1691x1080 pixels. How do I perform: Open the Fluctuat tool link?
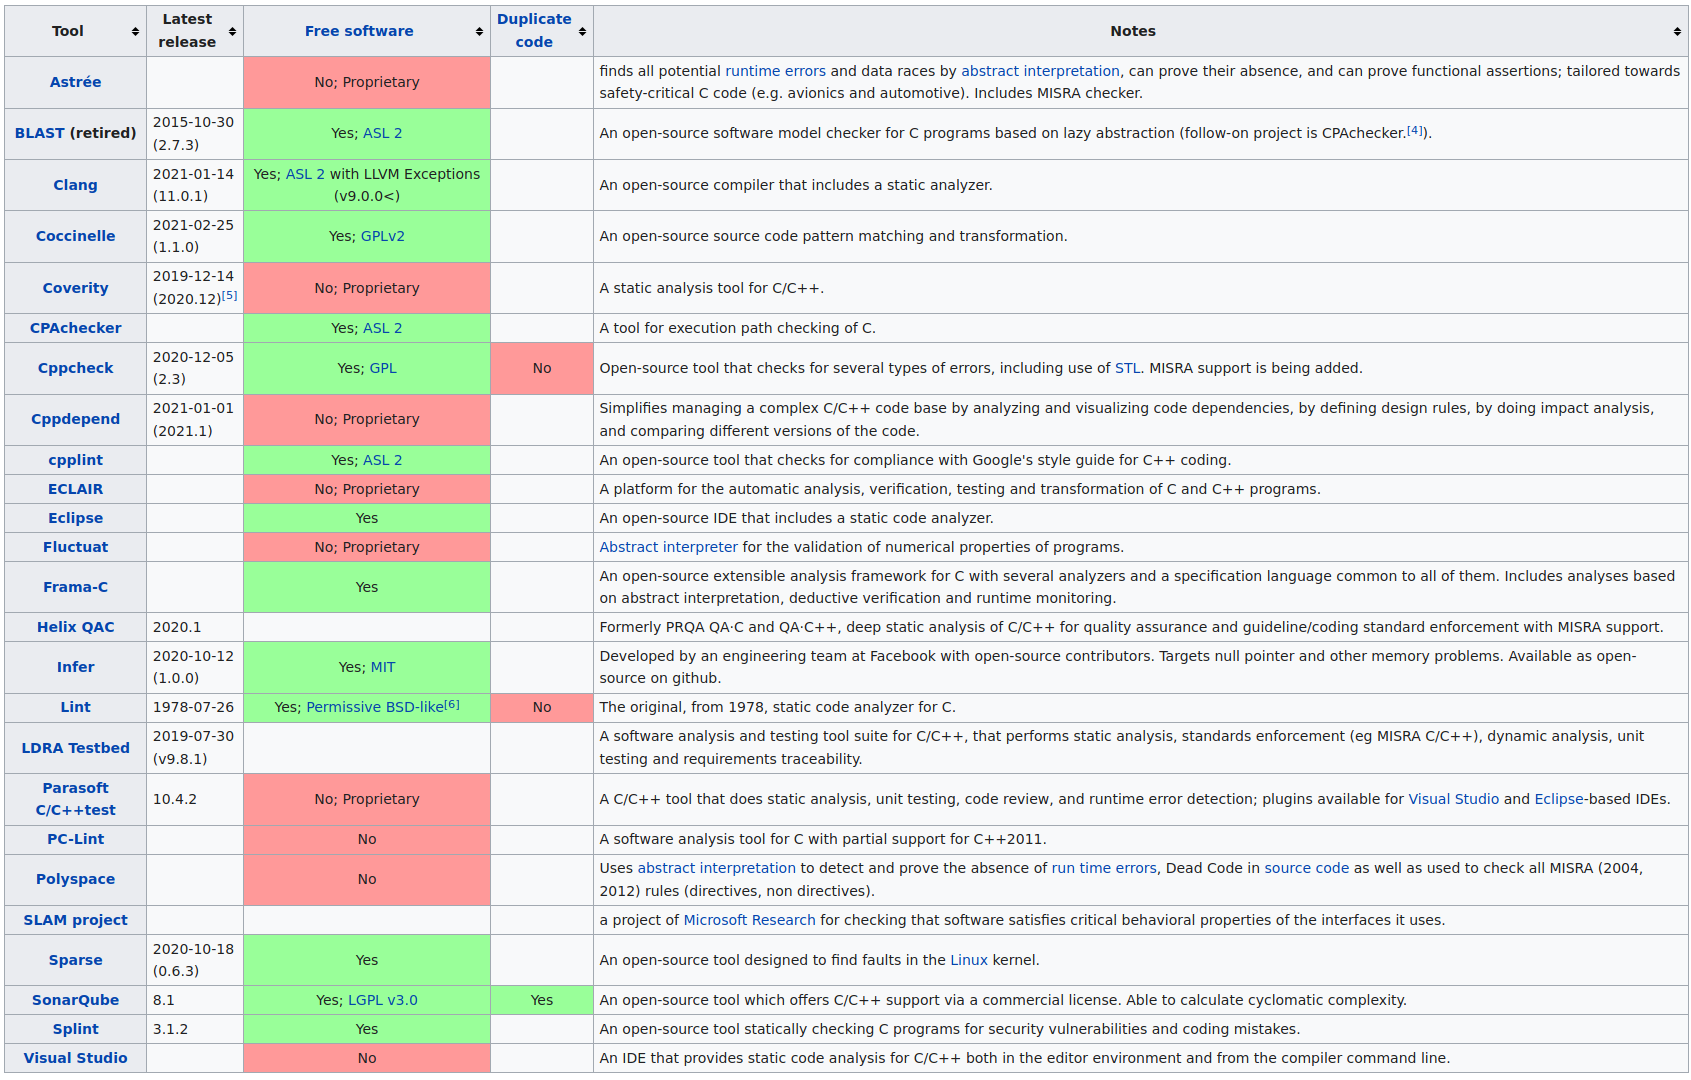pos(75,547)
